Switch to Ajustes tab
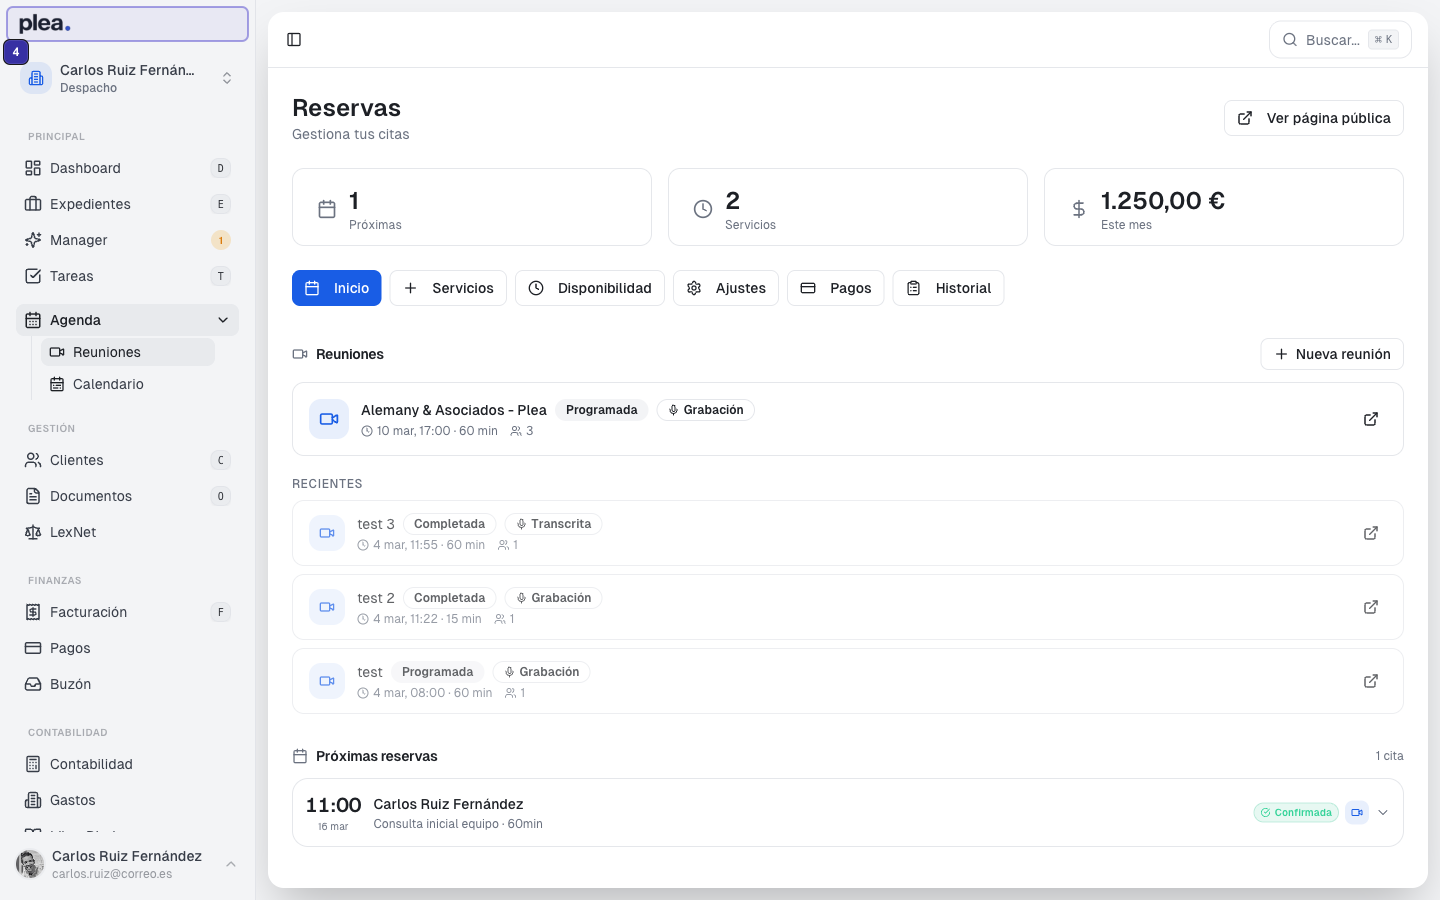Screen dimensions: 1440x900 pos(726,288)
